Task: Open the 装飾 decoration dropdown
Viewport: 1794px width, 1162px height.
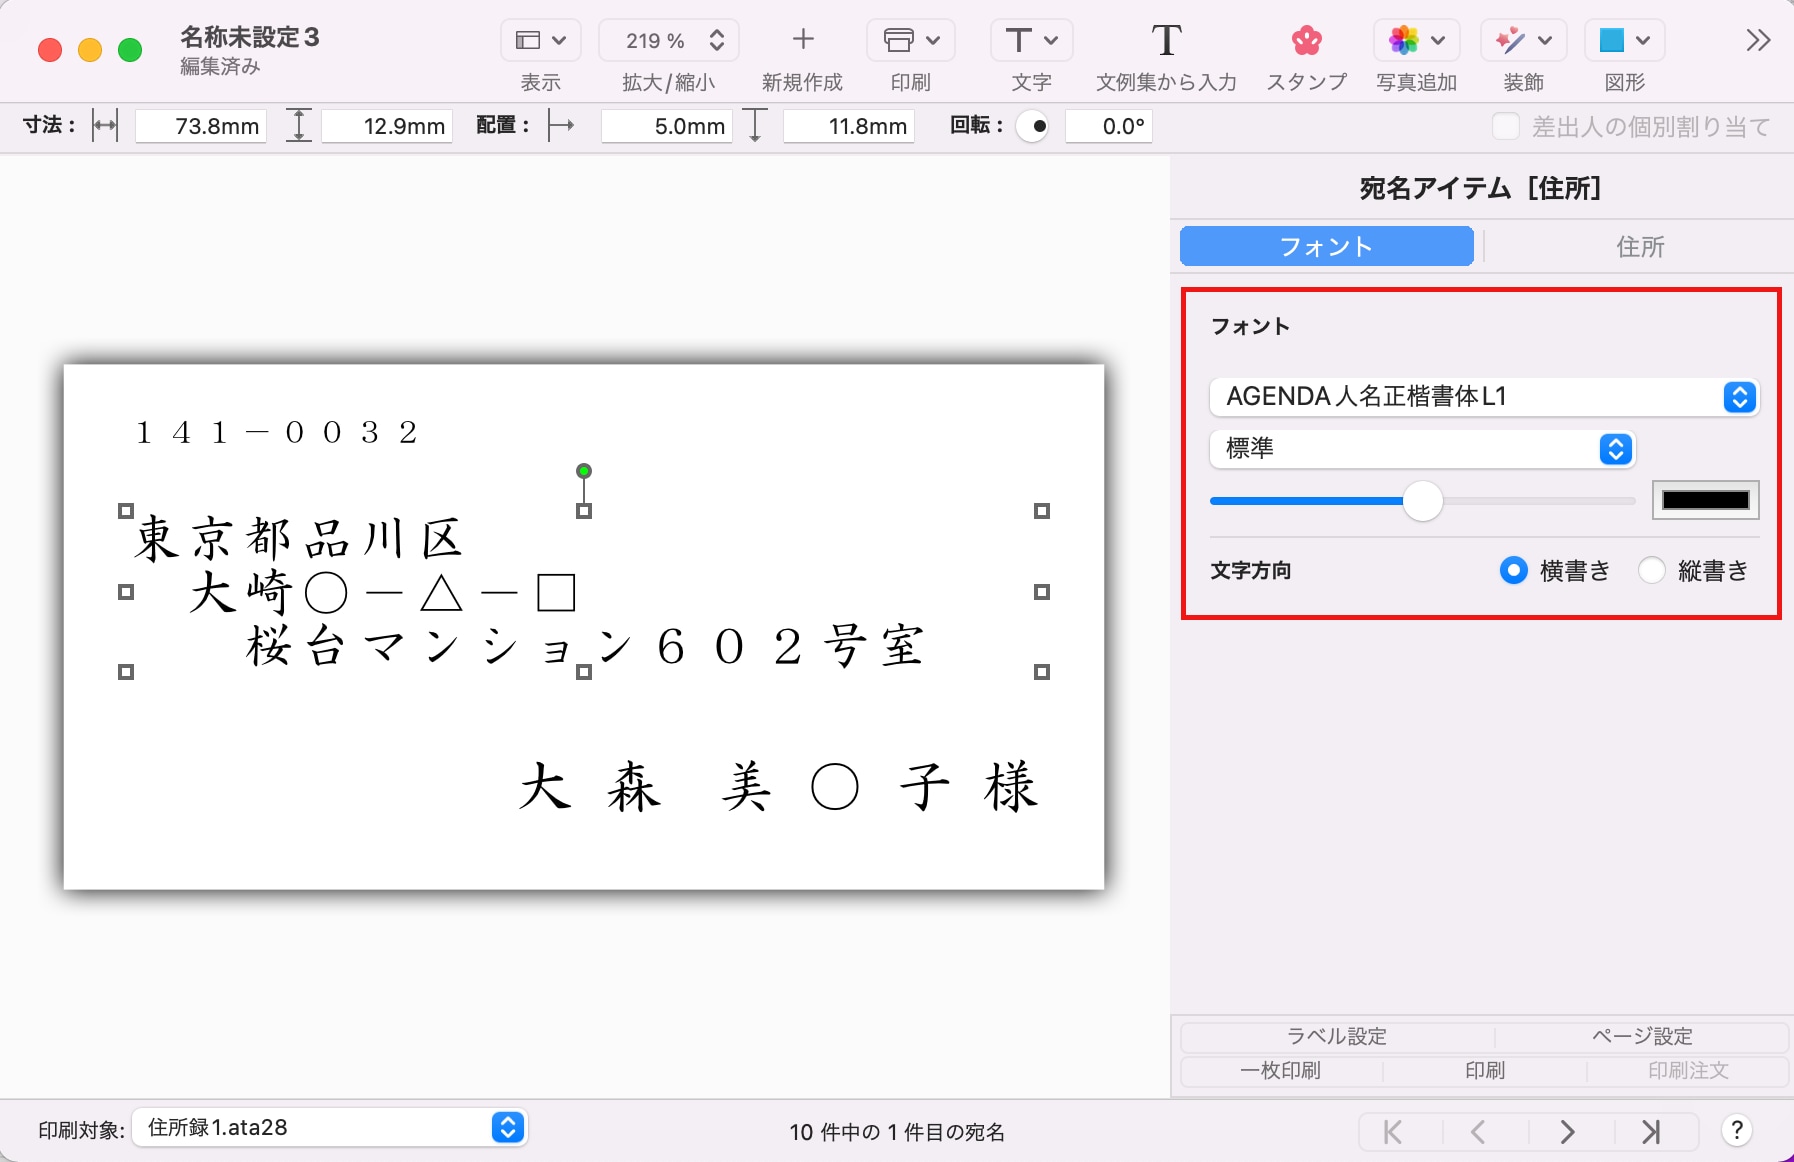Action: (1523, 40)
